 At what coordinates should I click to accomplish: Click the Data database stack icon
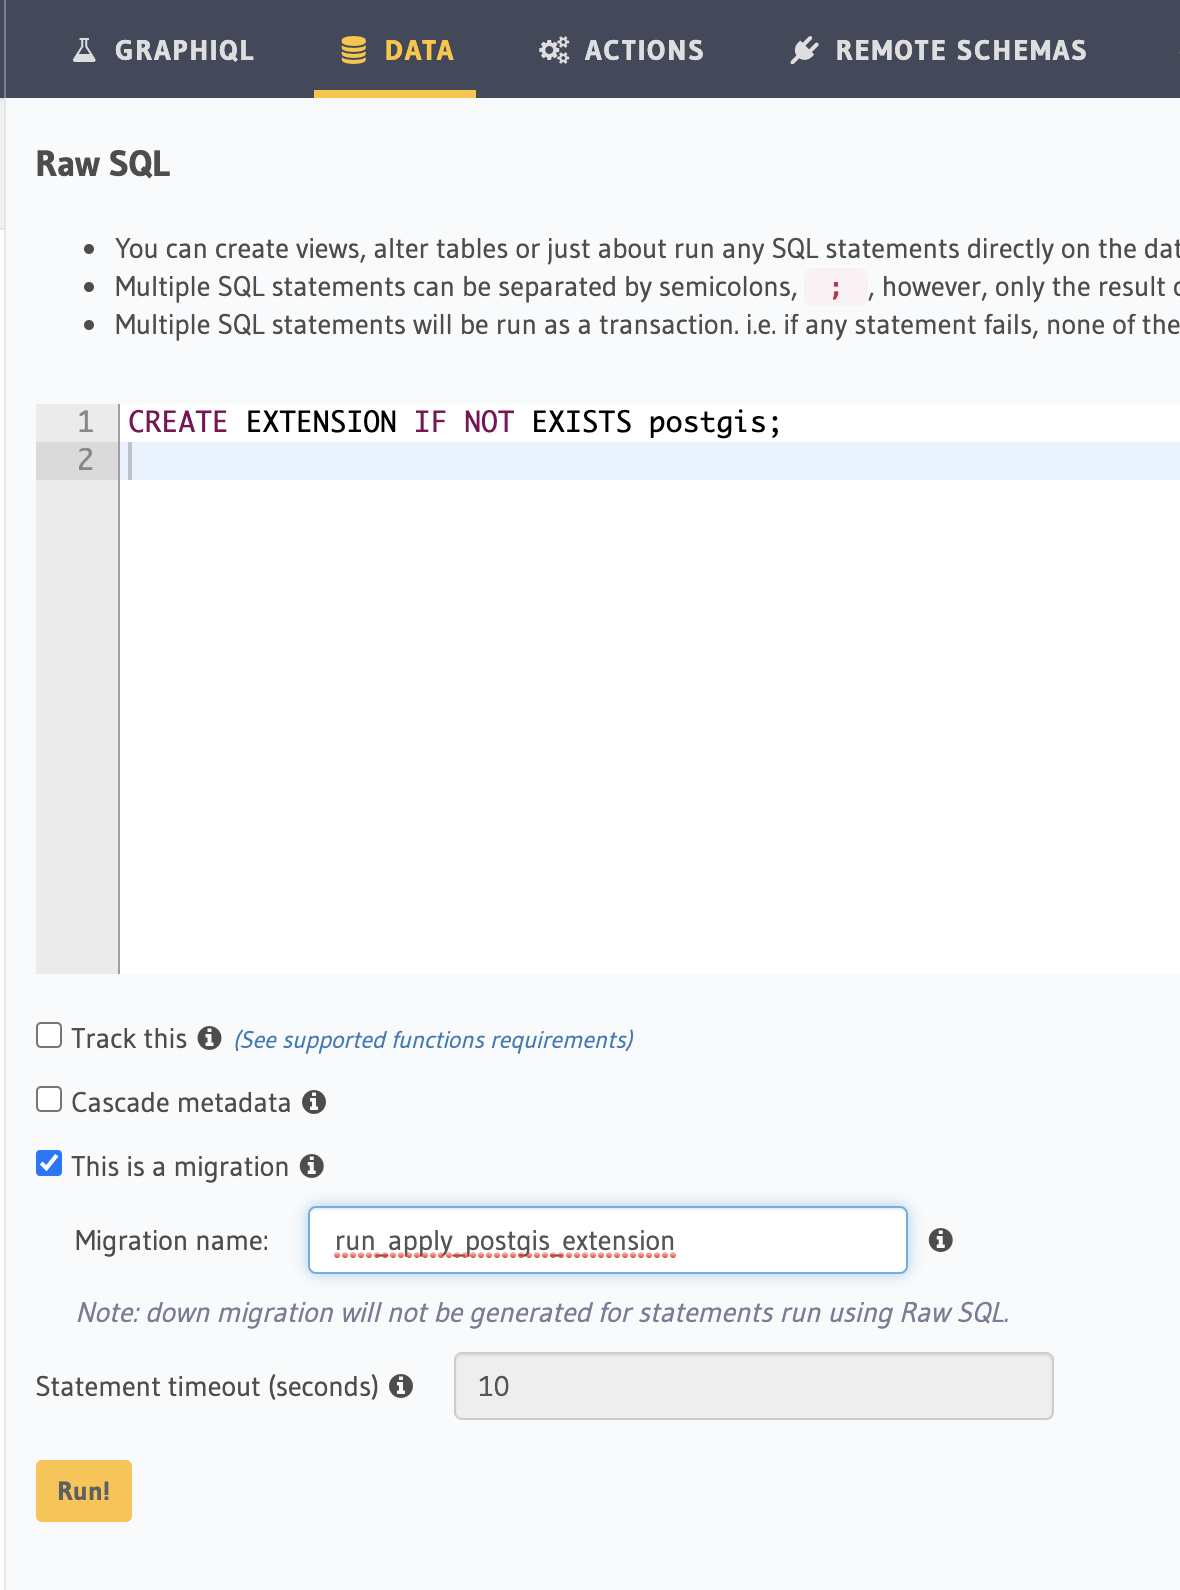point(354,50)
